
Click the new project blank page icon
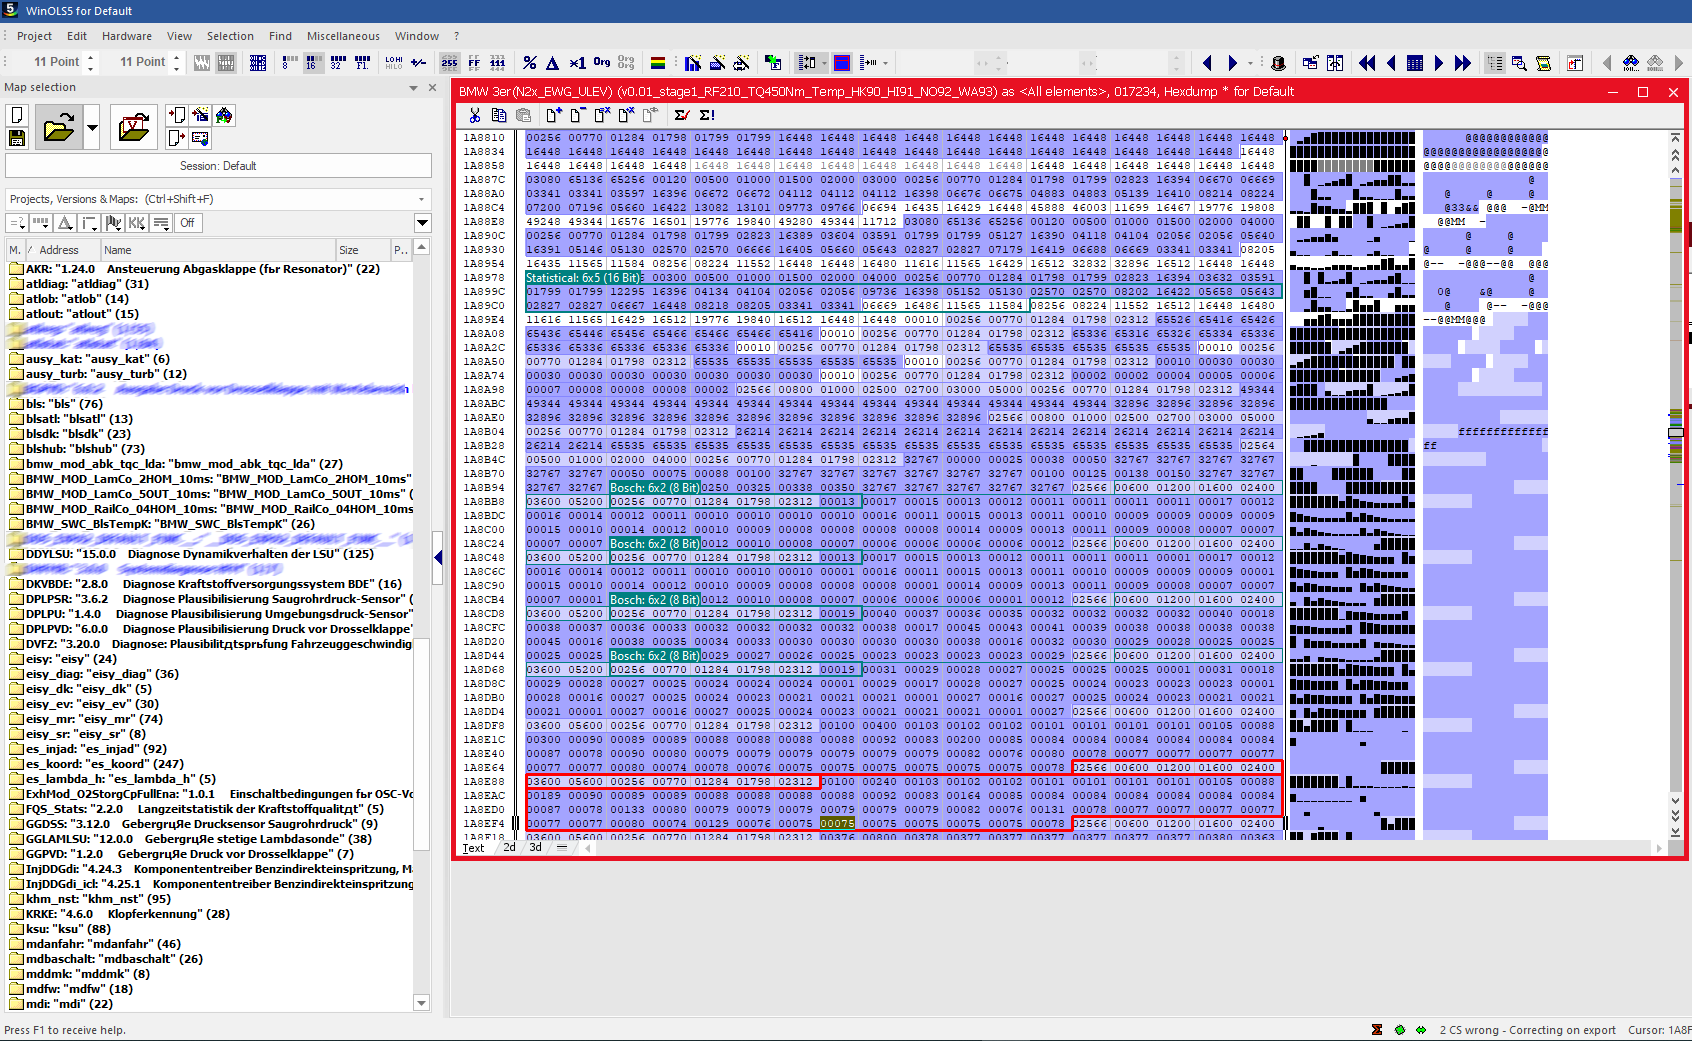point(17,115)
